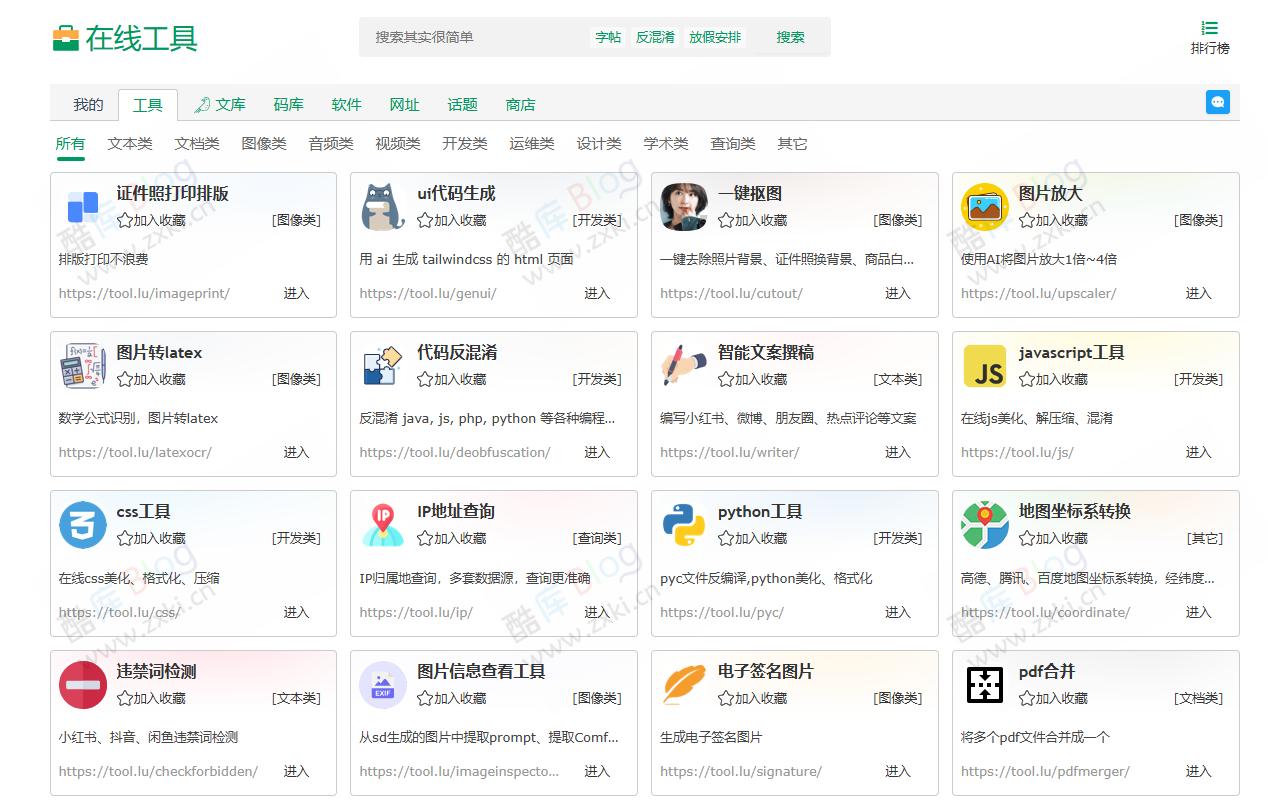Switch to the 软件 tab

click(346, 104)
